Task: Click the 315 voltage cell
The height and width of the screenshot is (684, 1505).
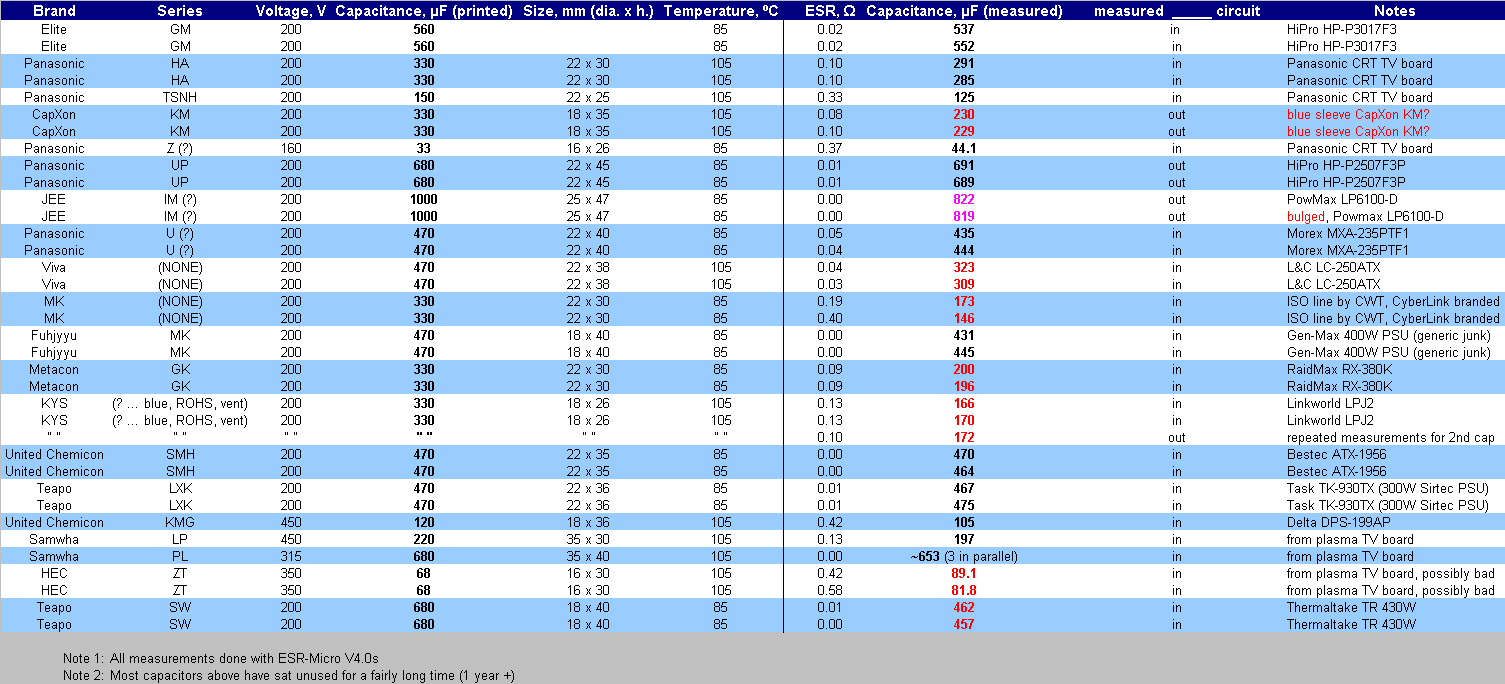Action: pos(291,556)
